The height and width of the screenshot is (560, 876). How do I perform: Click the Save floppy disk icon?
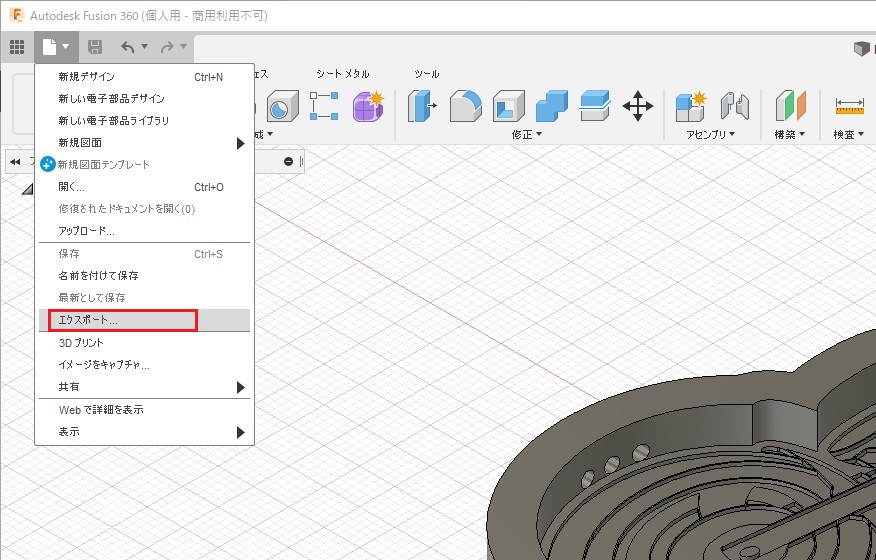pyautogui.click(x=95, y=47)
